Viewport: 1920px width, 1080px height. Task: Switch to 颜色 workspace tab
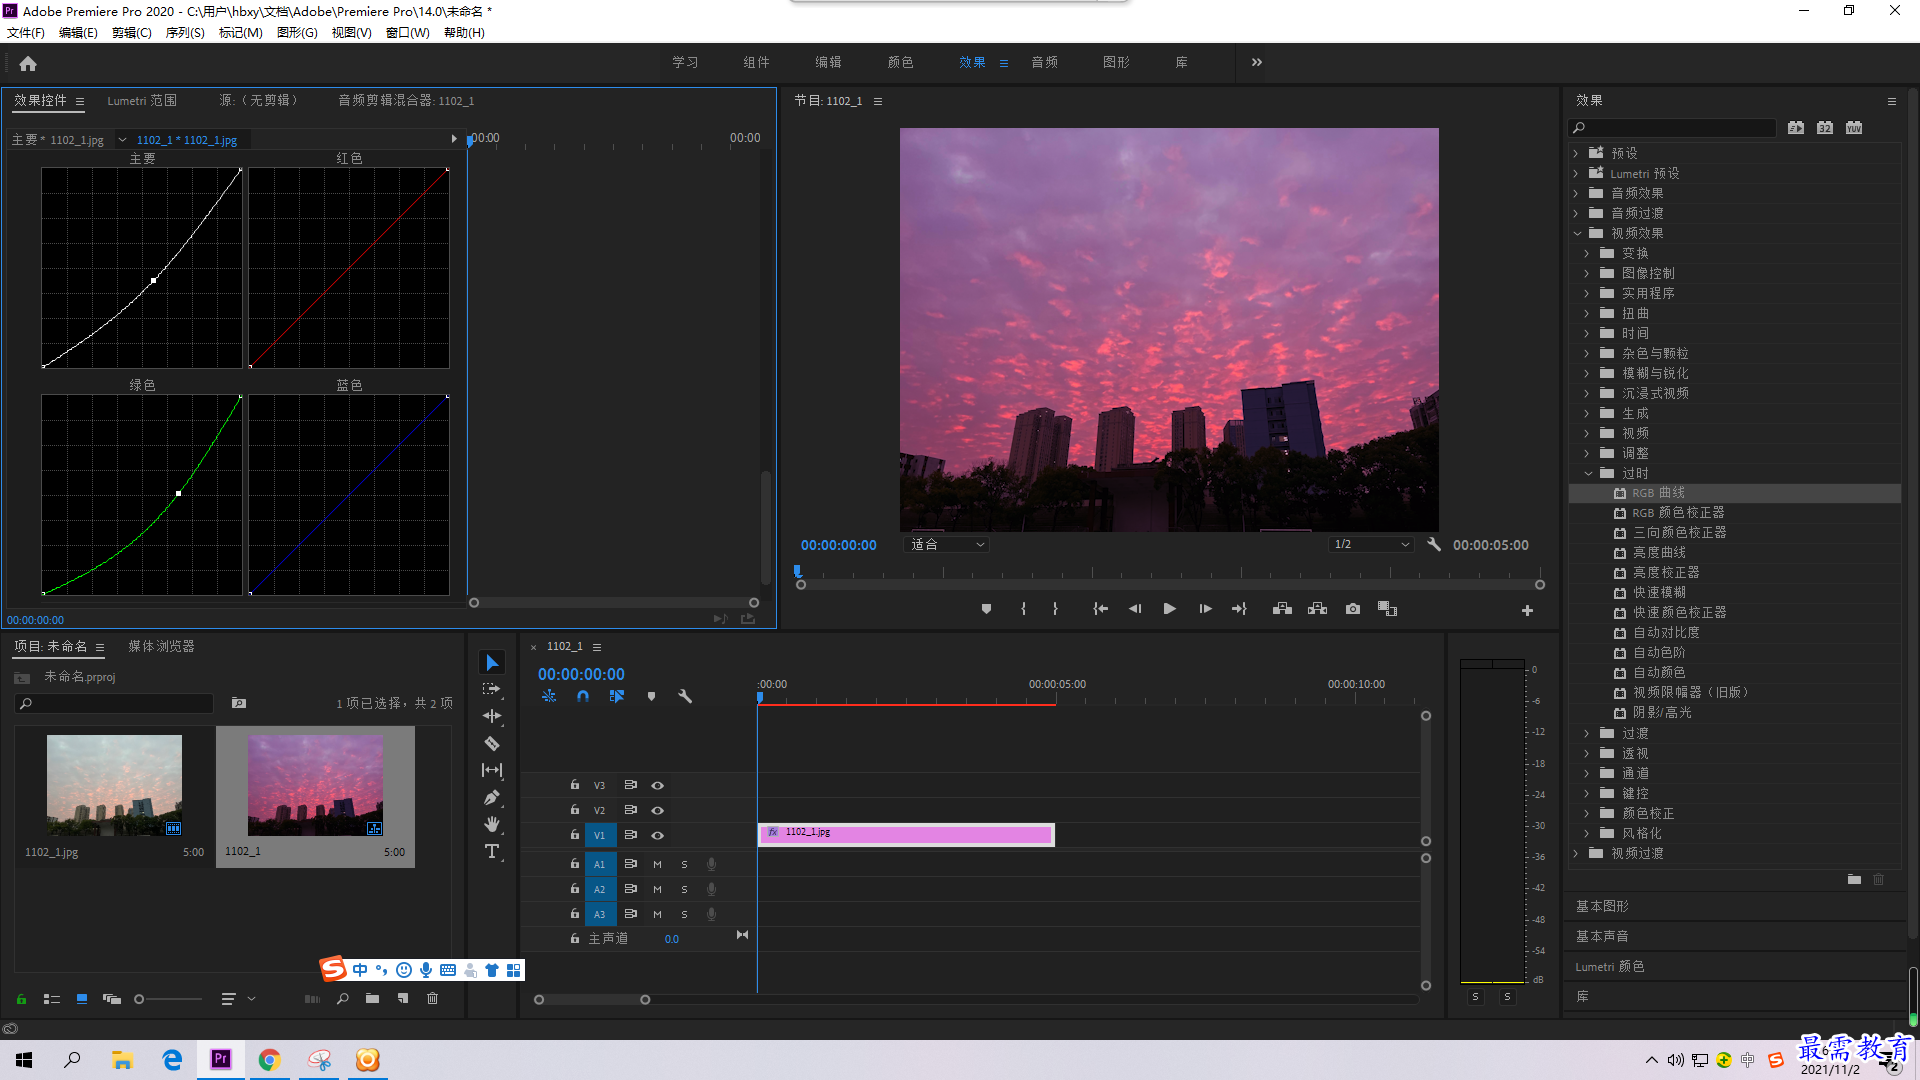(x=900, y=62)
